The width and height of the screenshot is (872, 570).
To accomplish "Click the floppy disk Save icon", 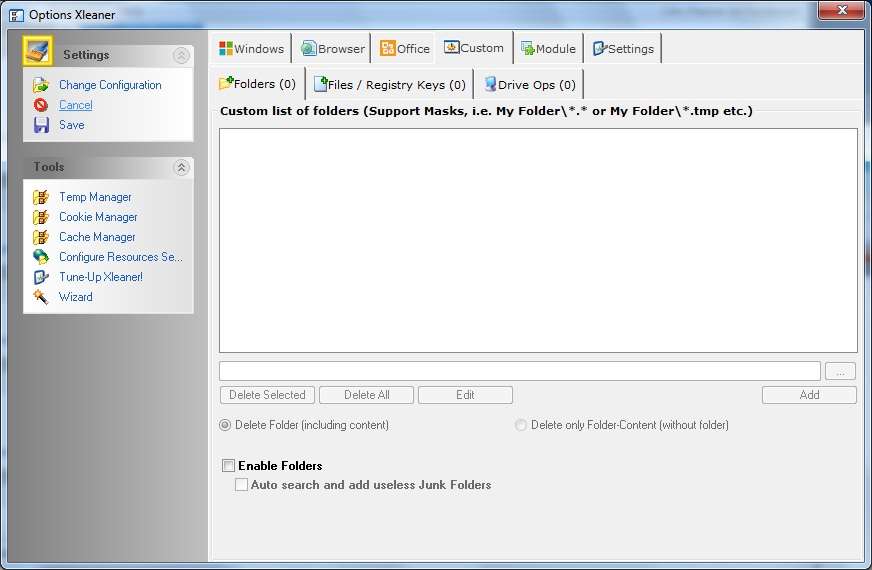I will [41, 125].
